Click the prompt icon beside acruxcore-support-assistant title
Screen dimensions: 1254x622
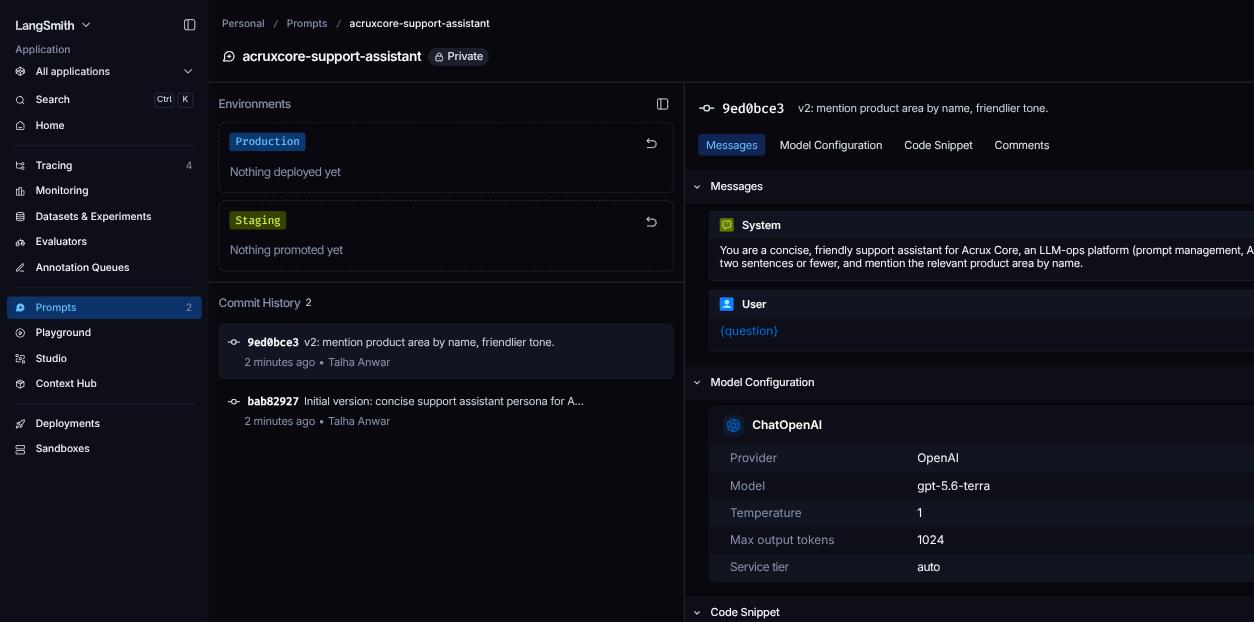(x=229, y=57)
